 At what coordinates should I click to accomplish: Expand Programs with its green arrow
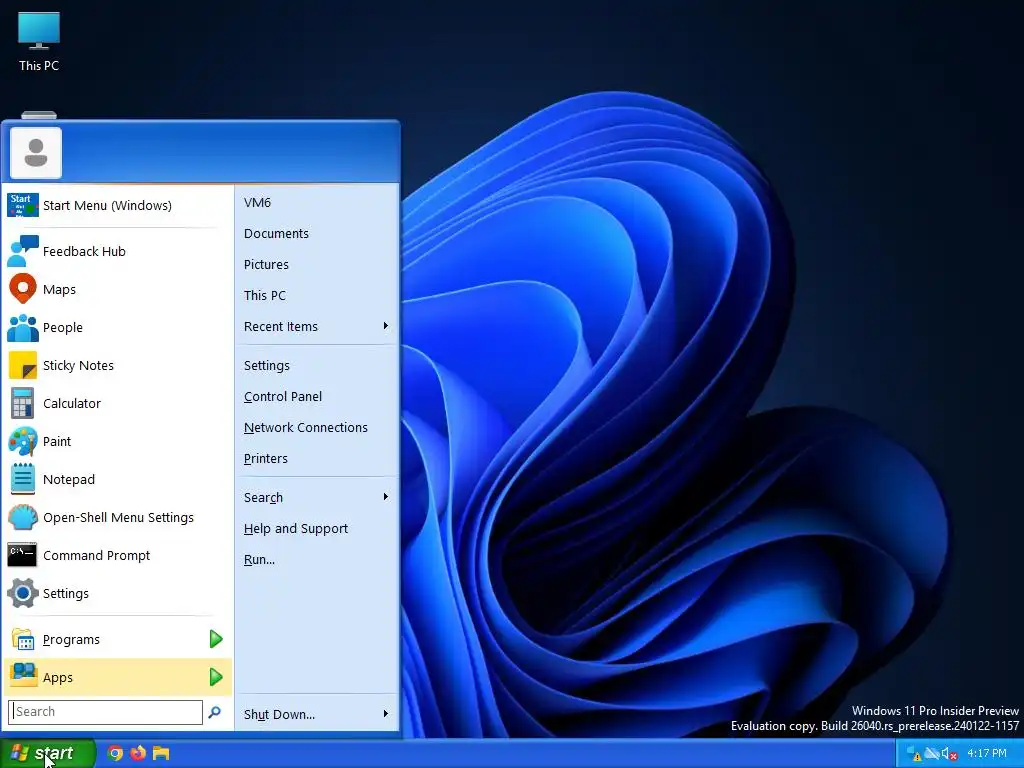pyautogui.click(x=216, y=639)
